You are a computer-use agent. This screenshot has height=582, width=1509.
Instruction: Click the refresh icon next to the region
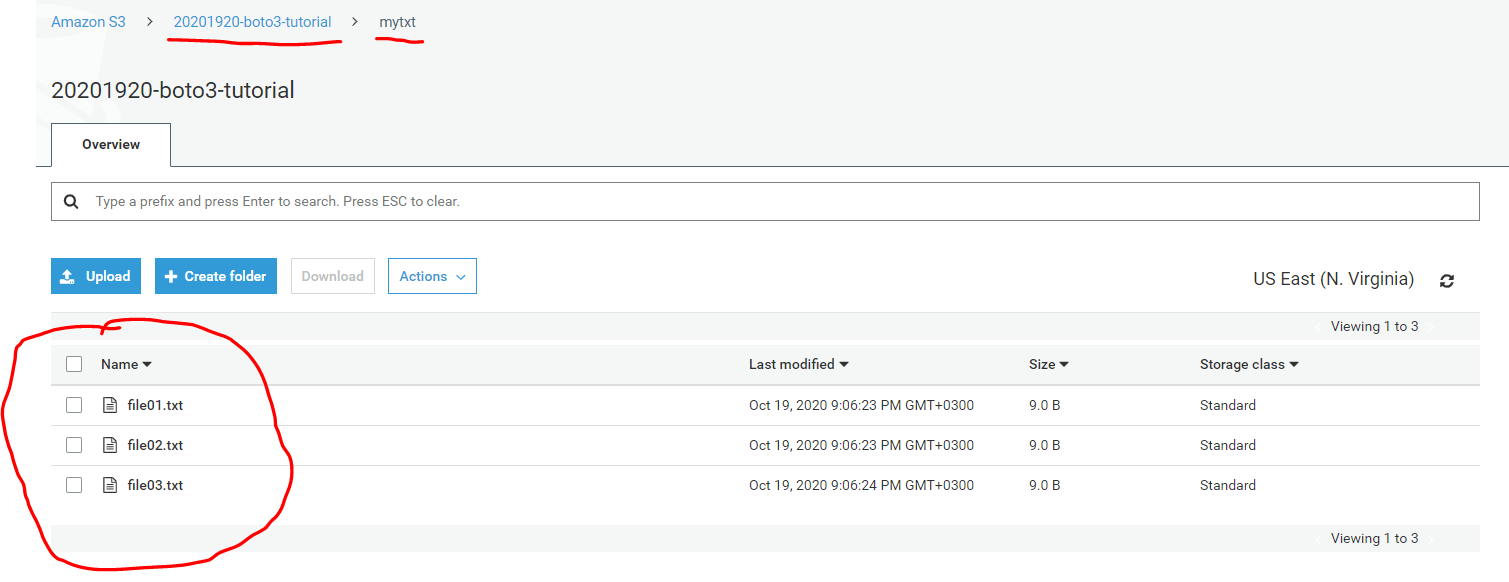tap(1447, 281)
